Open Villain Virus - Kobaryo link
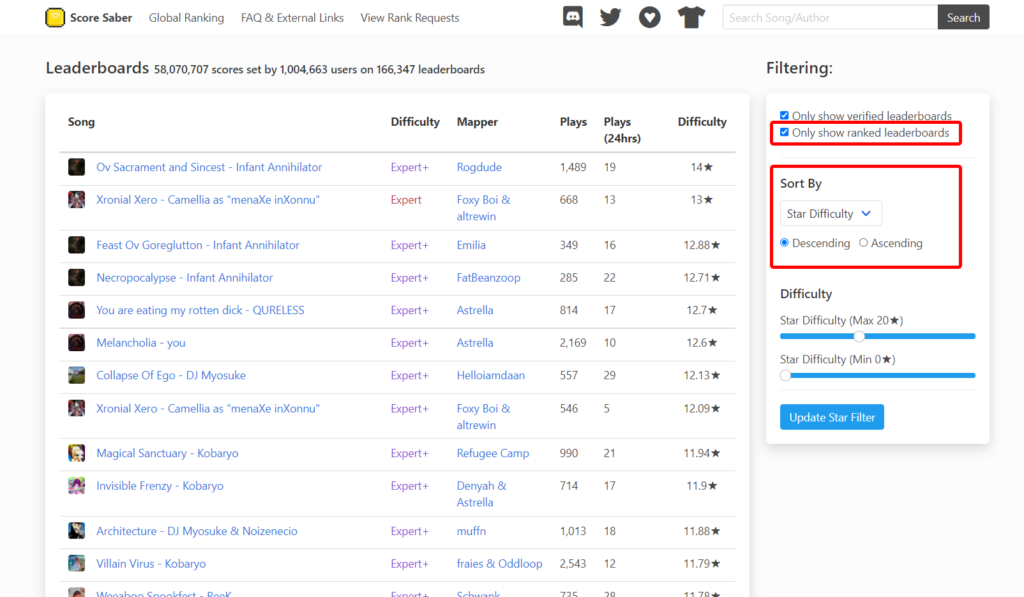1024x597 pixels. [x=151, y=564]
